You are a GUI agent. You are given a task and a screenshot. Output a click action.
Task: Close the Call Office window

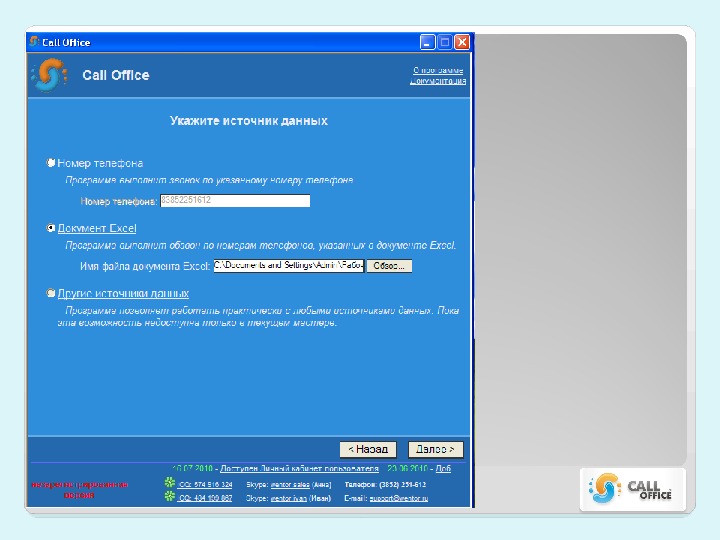click(462, 42)
